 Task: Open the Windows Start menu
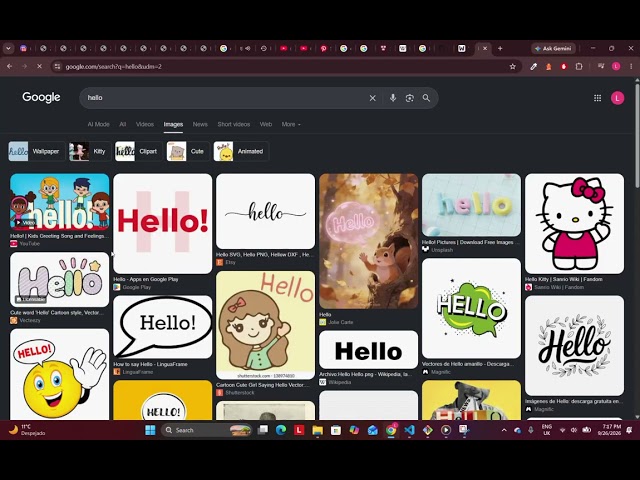[x=150, y=430]
